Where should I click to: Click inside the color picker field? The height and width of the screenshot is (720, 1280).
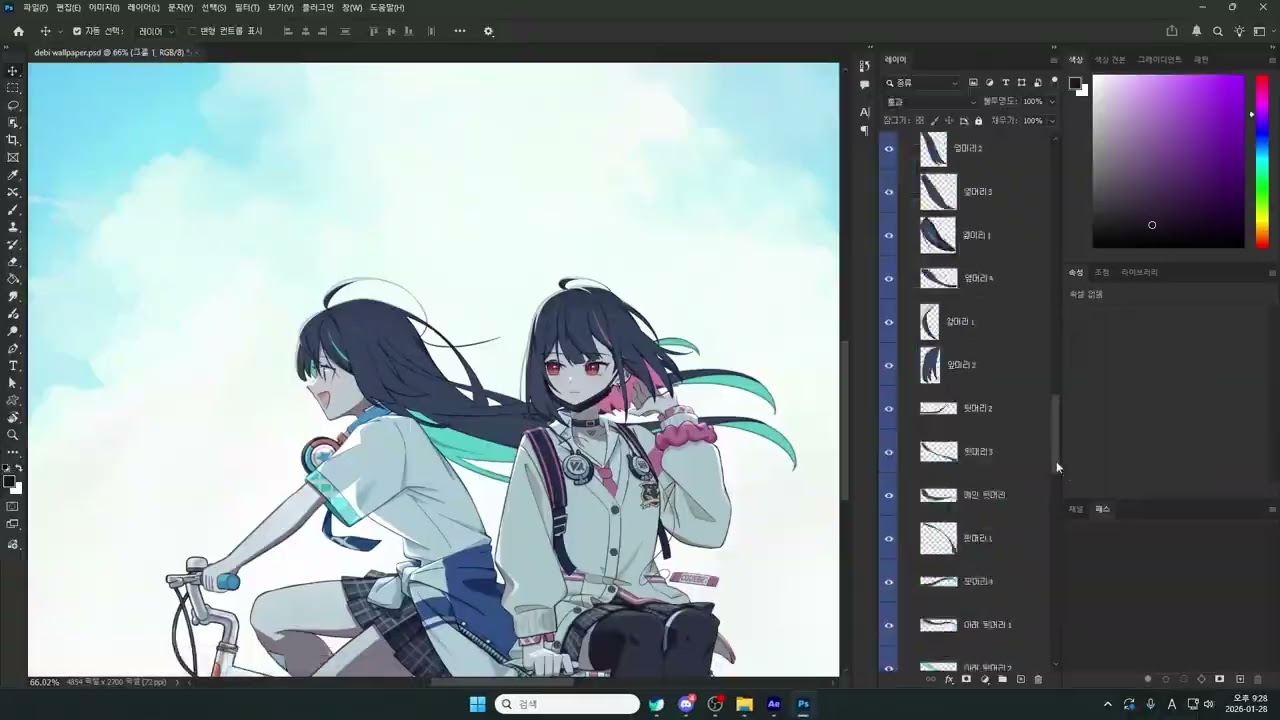[x=1168, y=161]
